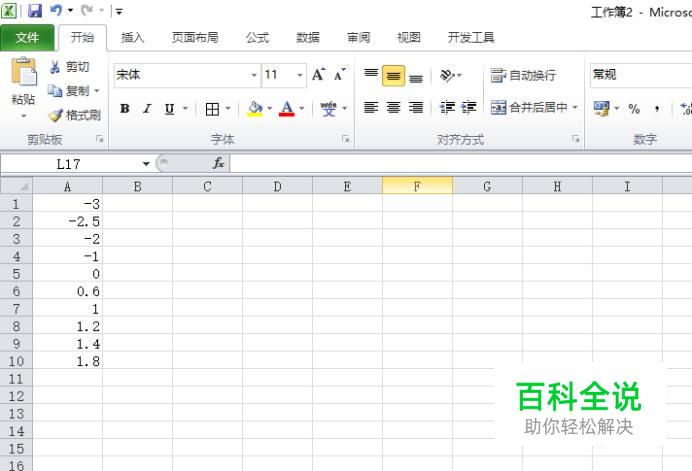Expand the borders dropdown arrow
692x471 pixels.
(x=228, y=109)
